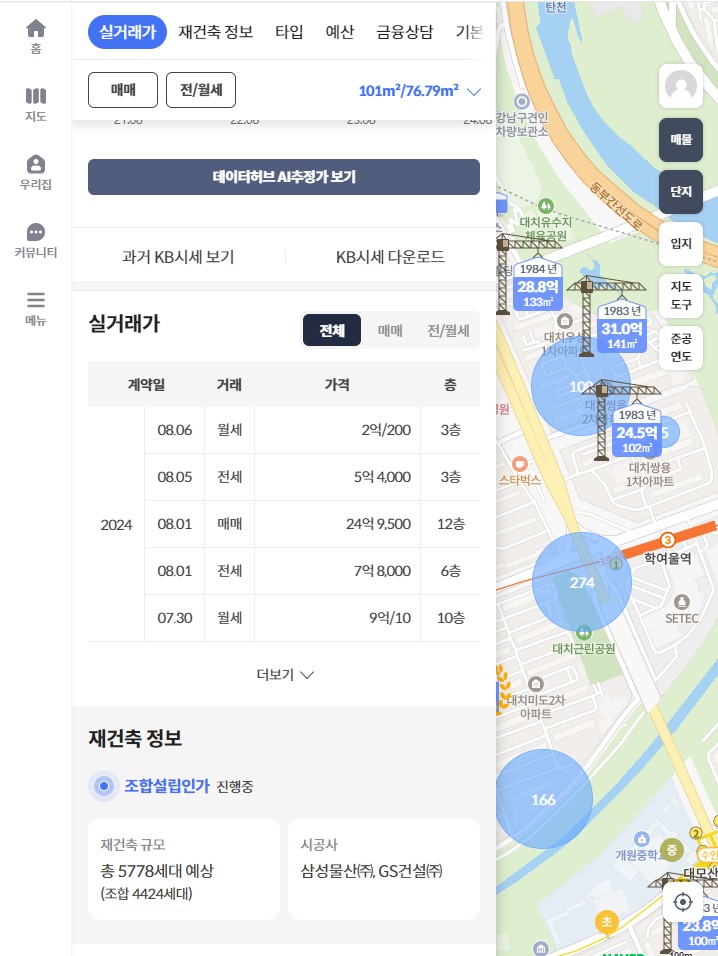This screenshot has width=718, height=956.
Task: Click the user profile avatar on map
Action: (681, 86)
